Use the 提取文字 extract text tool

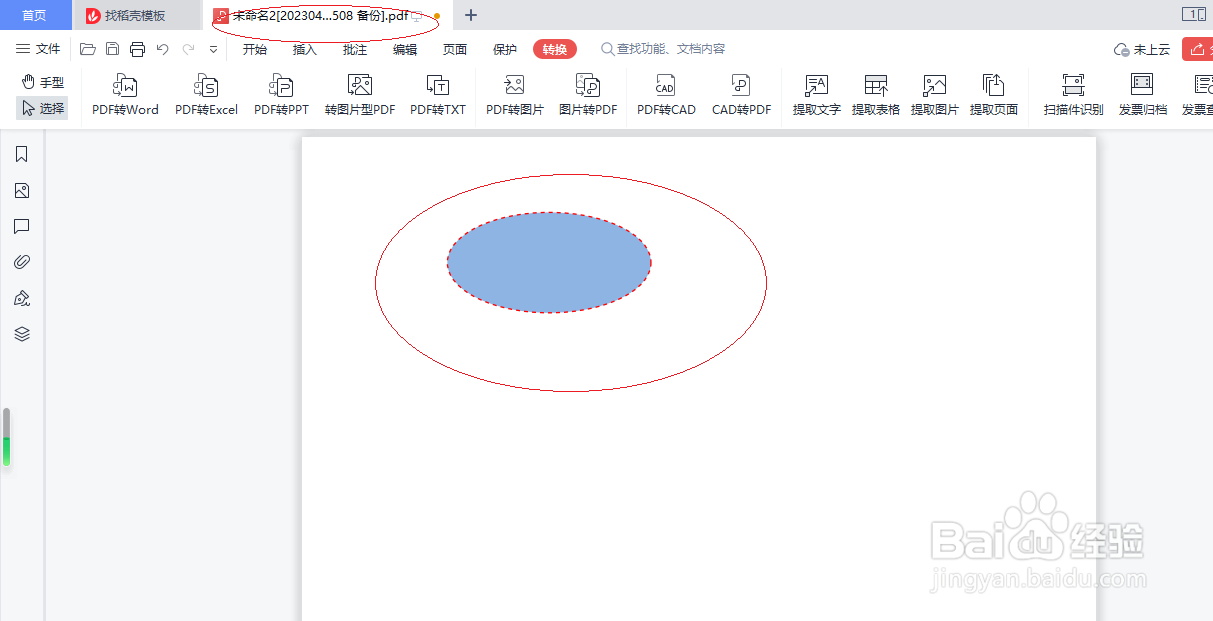(817, 95)
